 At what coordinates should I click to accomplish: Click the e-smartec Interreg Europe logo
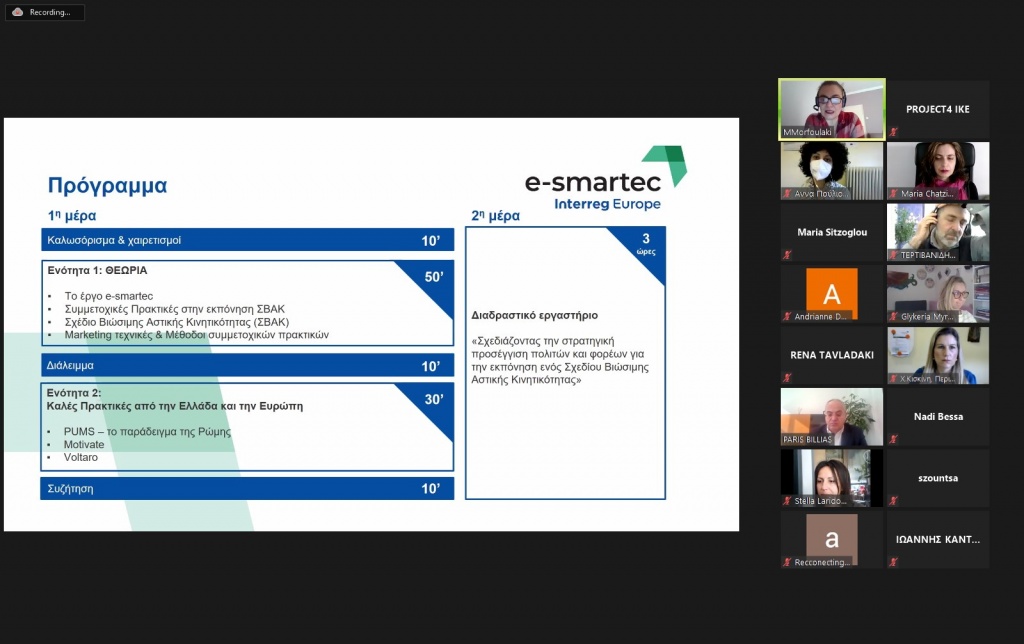pyautogui.click(x=606, y=179)
